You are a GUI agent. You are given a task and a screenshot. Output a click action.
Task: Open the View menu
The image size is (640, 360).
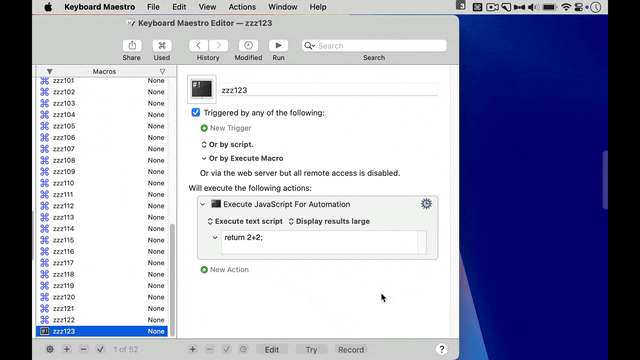tap(207, 7)
